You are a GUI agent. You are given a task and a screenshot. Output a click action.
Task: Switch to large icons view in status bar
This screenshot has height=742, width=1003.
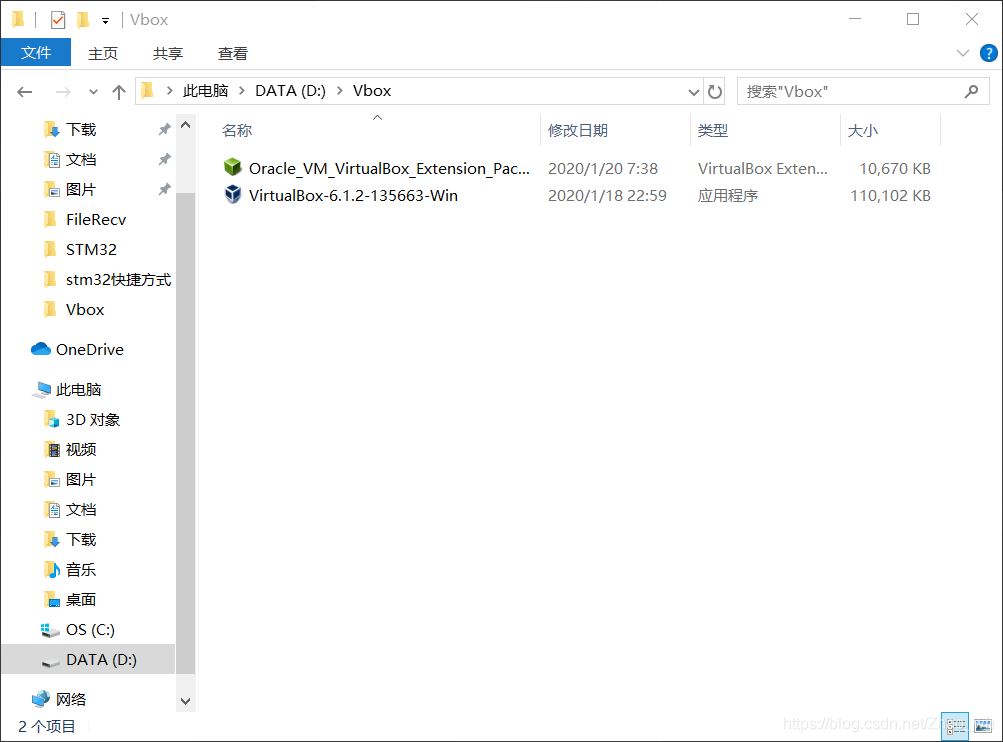pos(983,726)
